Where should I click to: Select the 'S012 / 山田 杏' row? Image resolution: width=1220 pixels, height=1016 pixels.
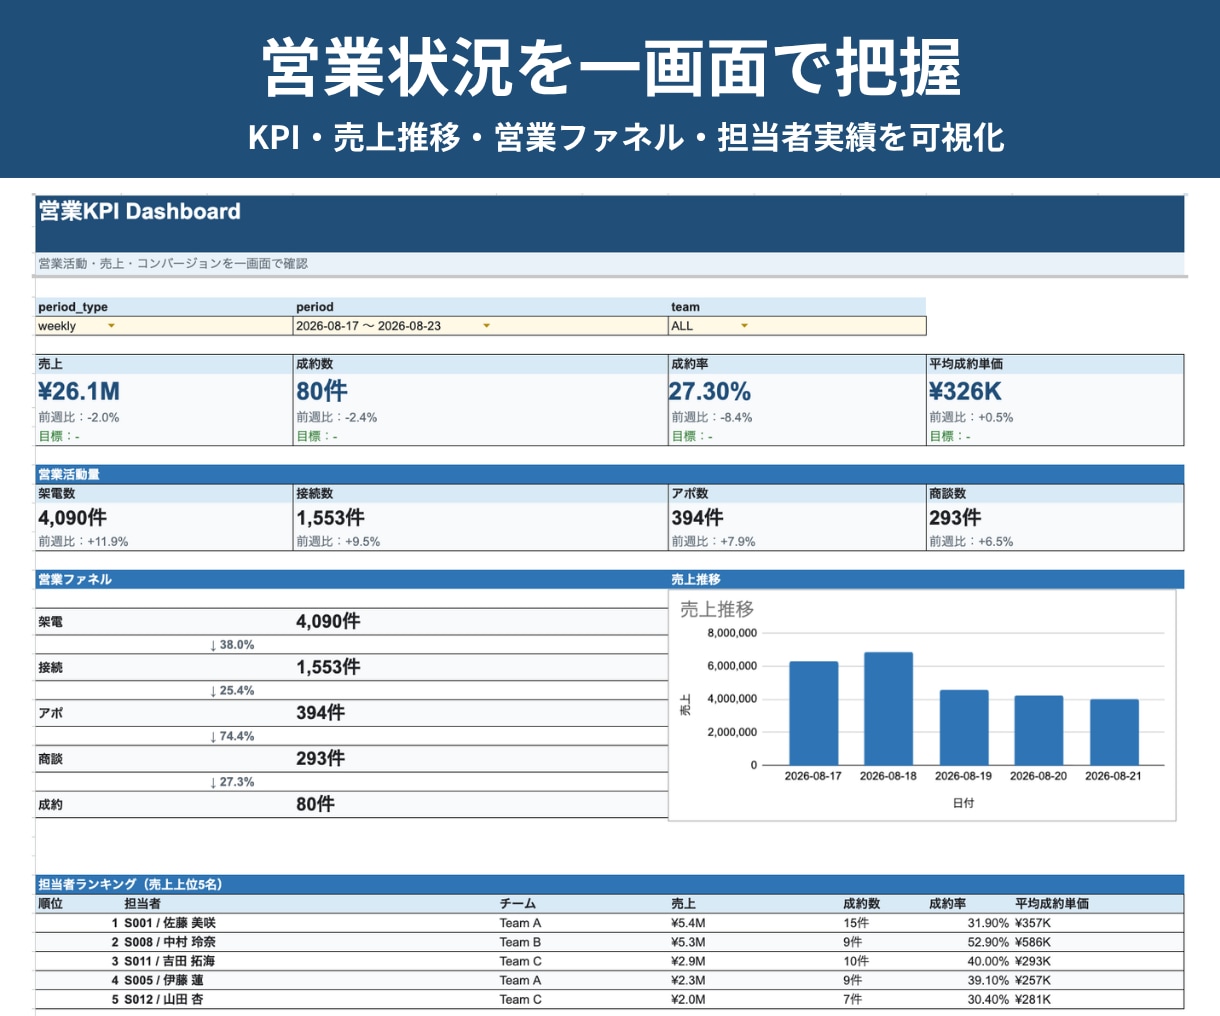(610, 999)
